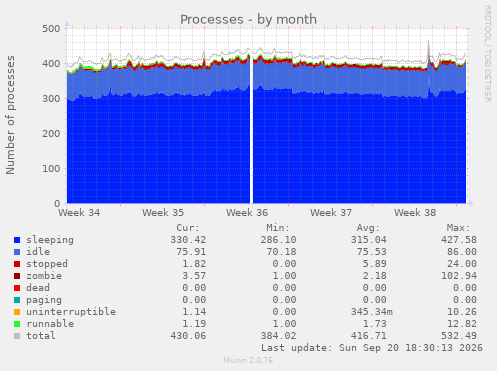Click runnable average value 1.73
The width and height of the screenshot is (497, 371).
(x=374, y=324)
